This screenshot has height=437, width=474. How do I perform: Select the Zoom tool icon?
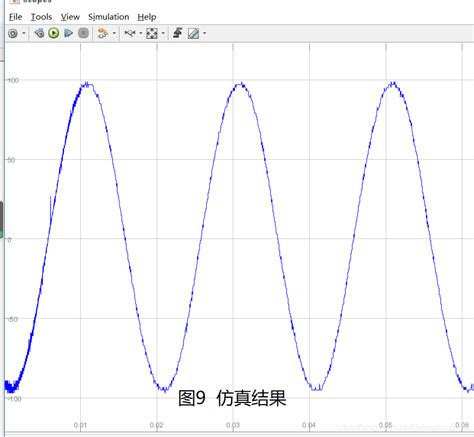(130, 33)
